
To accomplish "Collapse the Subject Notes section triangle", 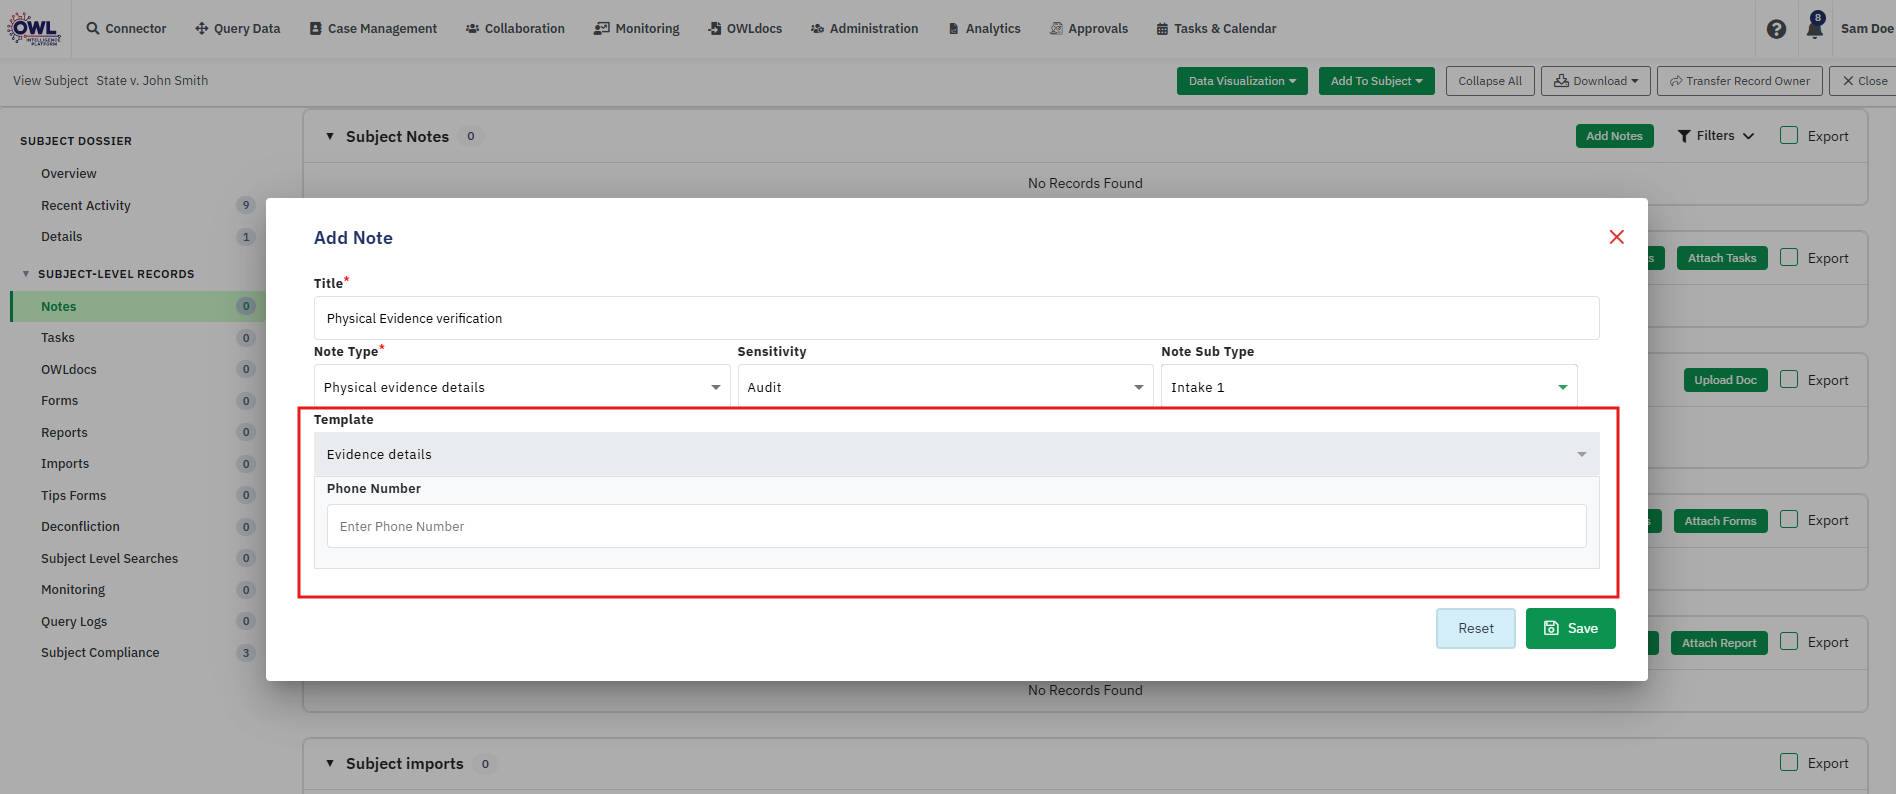I will coord(330,136).
